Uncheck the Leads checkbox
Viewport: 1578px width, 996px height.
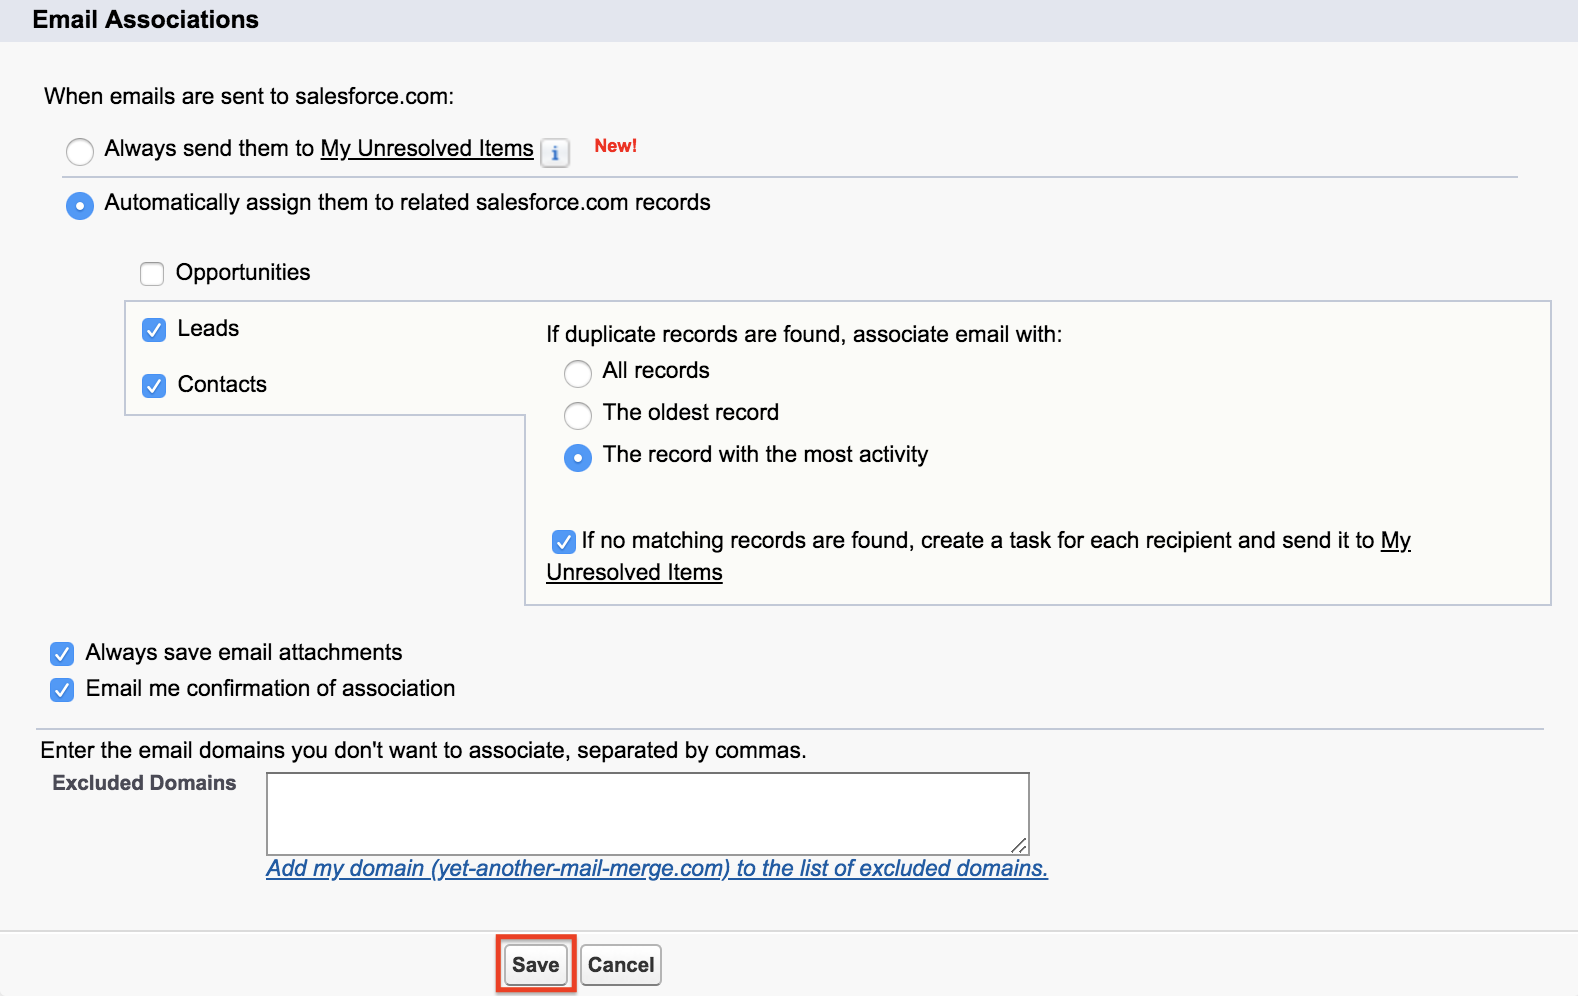[x=154, y=330]
